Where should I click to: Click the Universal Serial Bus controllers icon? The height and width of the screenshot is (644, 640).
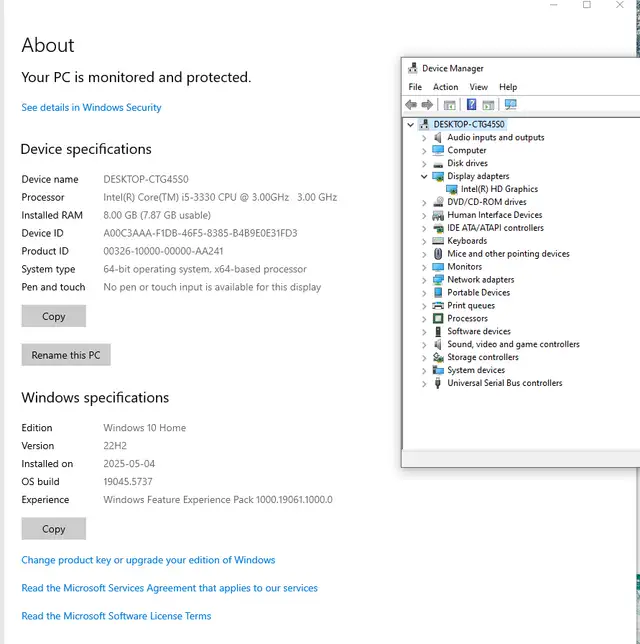(438, 383)
